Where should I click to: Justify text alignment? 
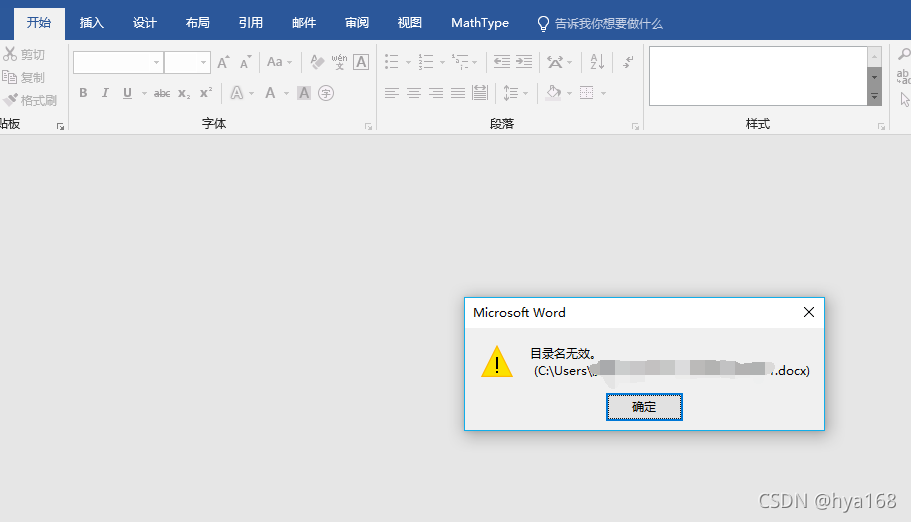458,93
